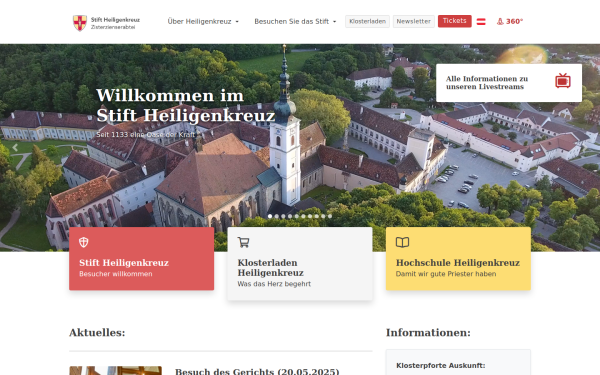Open the Stift Heiligenkreuz Besucher willkommen card
The width and height of the screenshot is (600, 375).
[142, 259]
